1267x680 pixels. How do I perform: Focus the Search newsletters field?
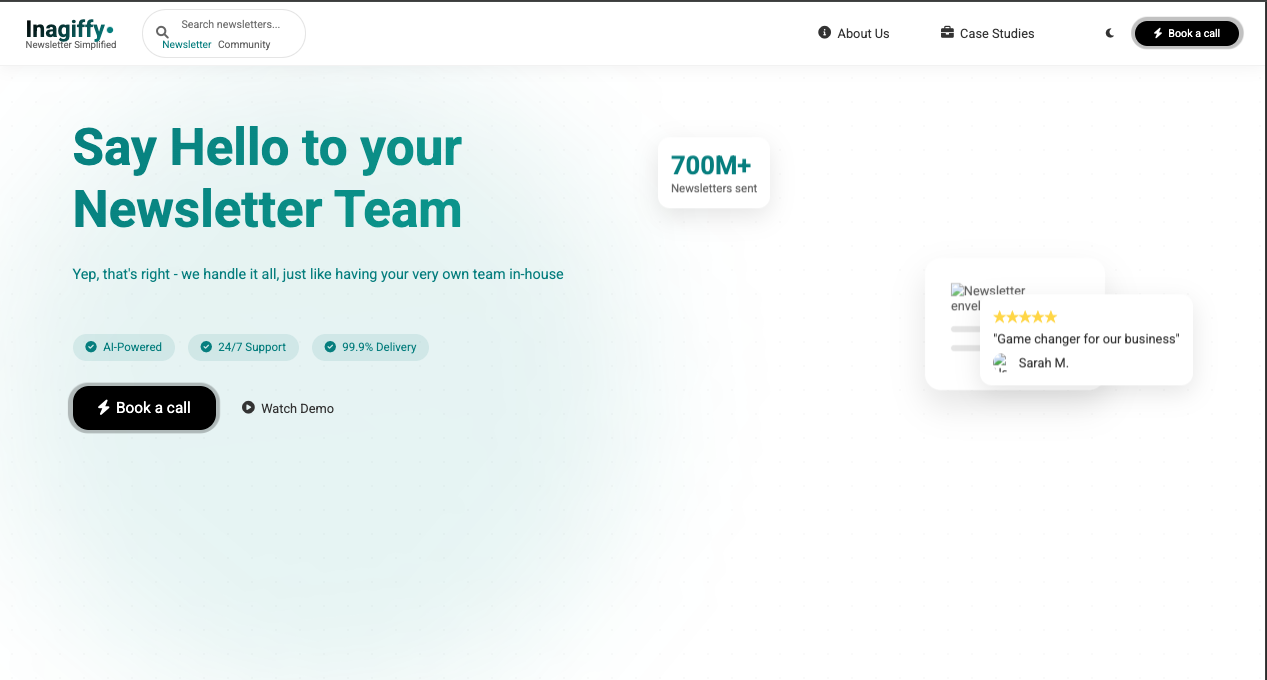(230, 24)
